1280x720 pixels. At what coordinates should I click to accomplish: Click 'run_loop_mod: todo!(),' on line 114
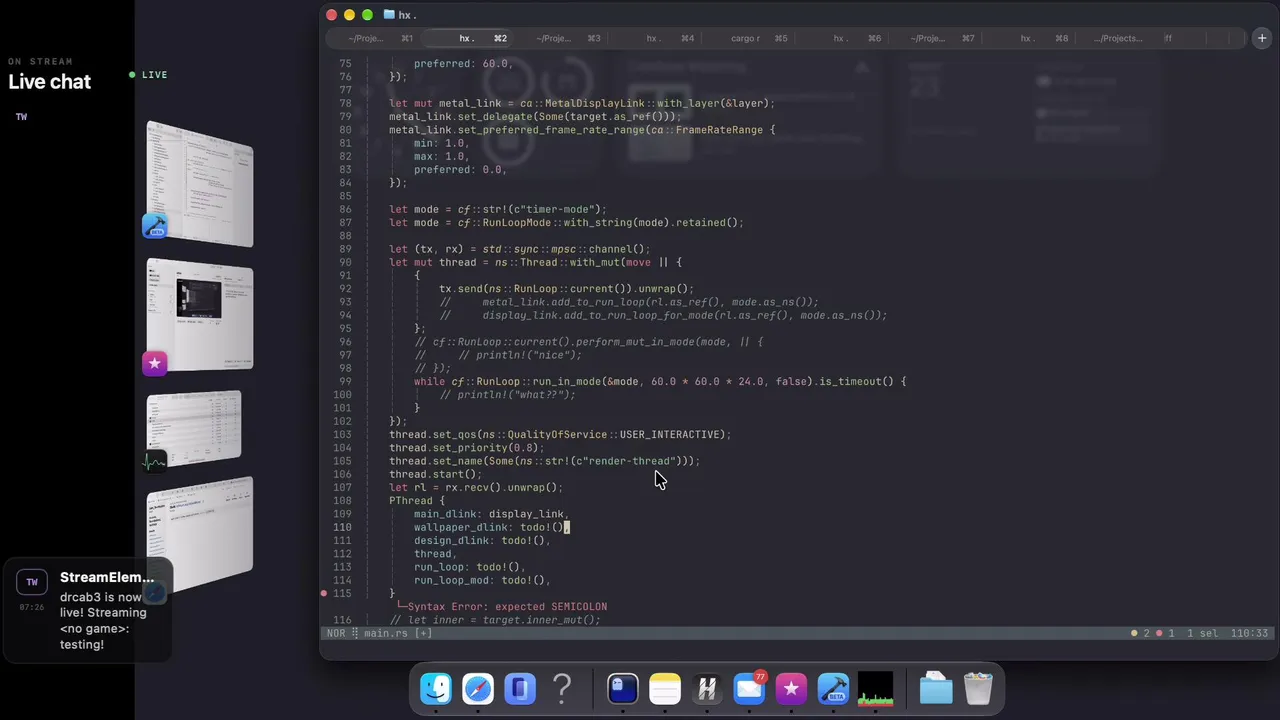tap(483, 580)
